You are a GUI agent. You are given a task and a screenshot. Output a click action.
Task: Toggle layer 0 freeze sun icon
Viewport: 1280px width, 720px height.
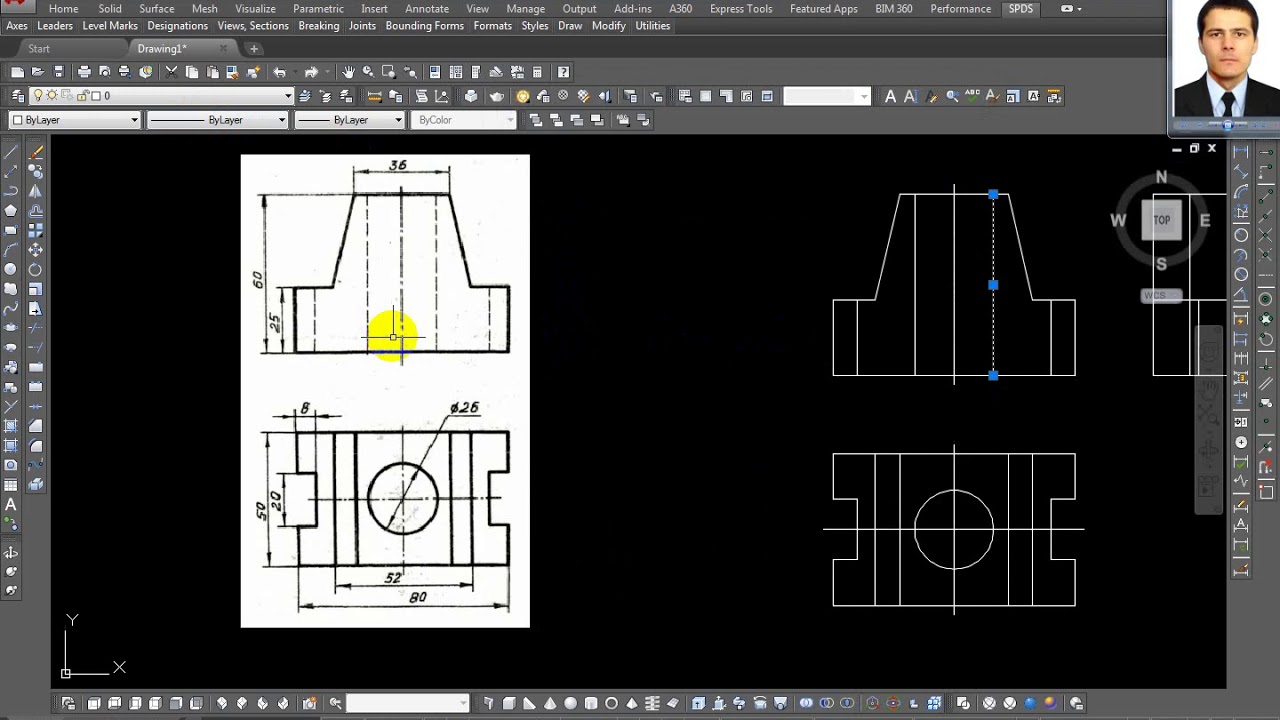click(x=52, y=96)
